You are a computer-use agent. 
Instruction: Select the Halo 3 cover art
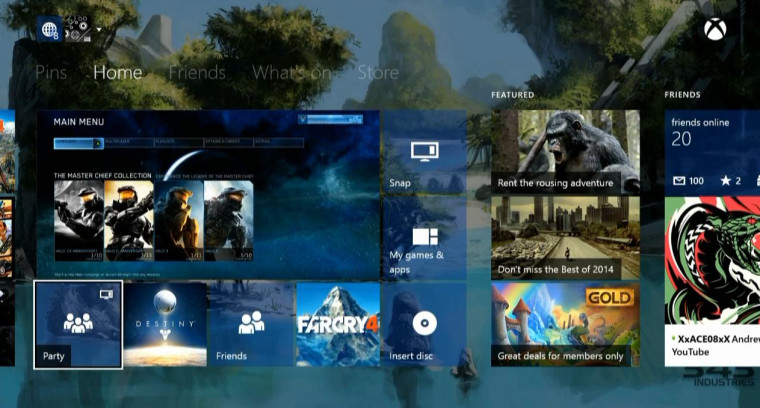coord(179,221)
